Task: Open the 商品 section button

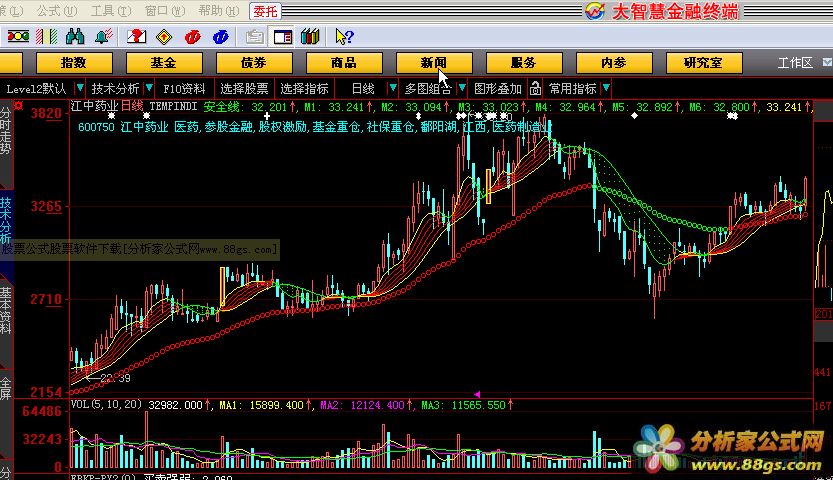Action: pyautogui.click(x=344, y=63)
